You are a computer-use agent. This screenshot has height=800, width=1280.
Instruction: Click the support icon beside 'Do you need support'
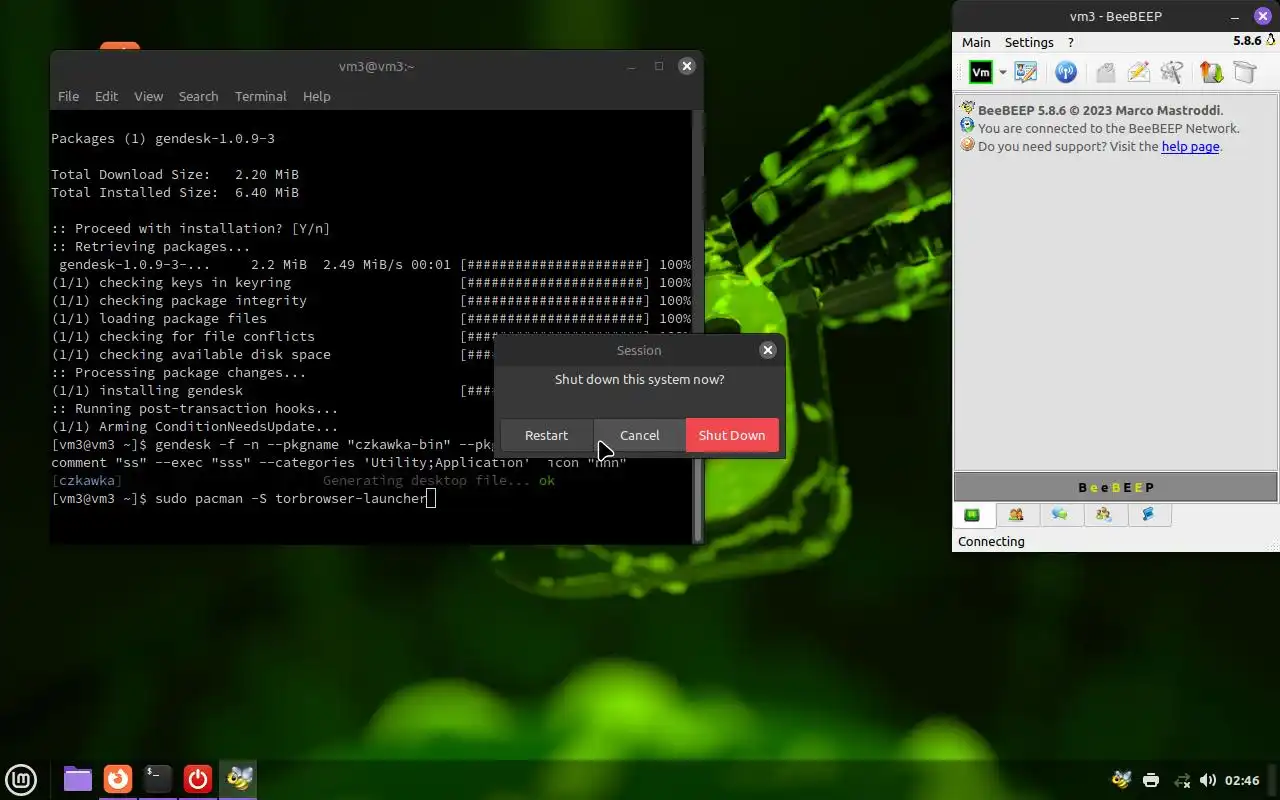tap(967, 145)
